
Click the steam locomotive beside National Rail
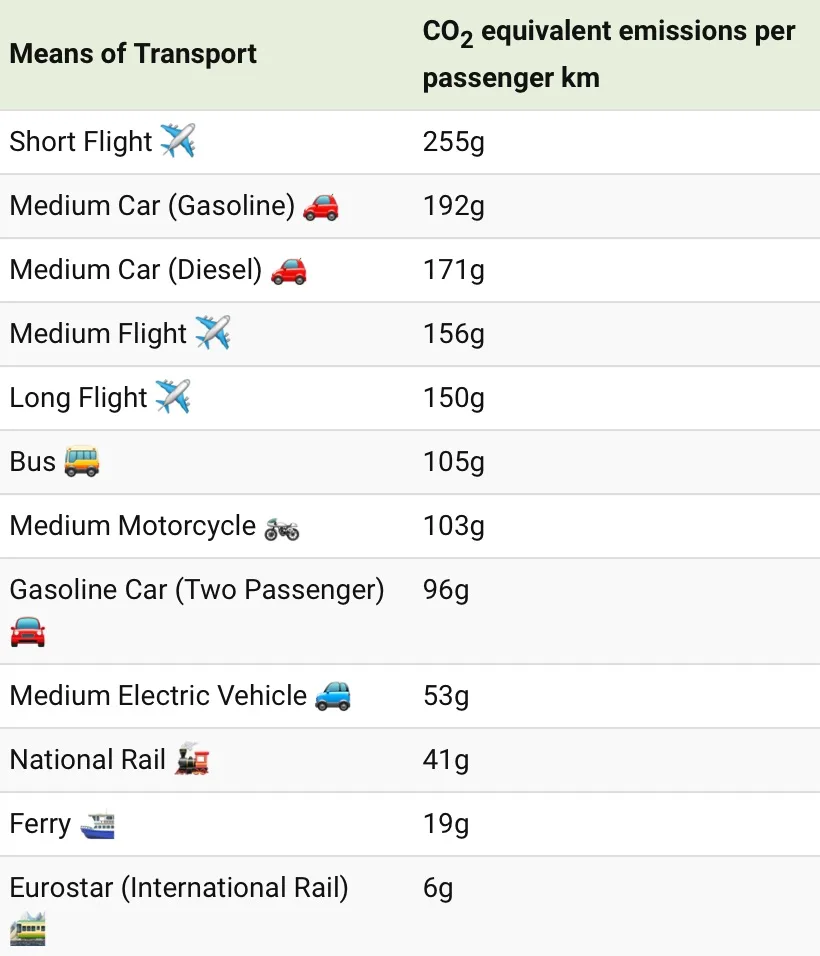(x=192, y=759)
